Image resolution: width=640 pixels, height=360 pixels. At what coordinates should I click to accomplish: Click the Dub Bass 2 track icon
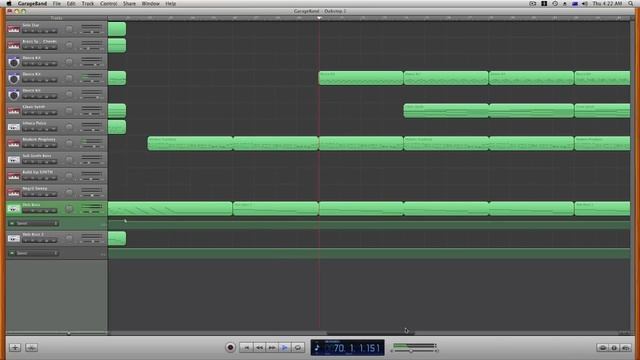coord(13,238)
